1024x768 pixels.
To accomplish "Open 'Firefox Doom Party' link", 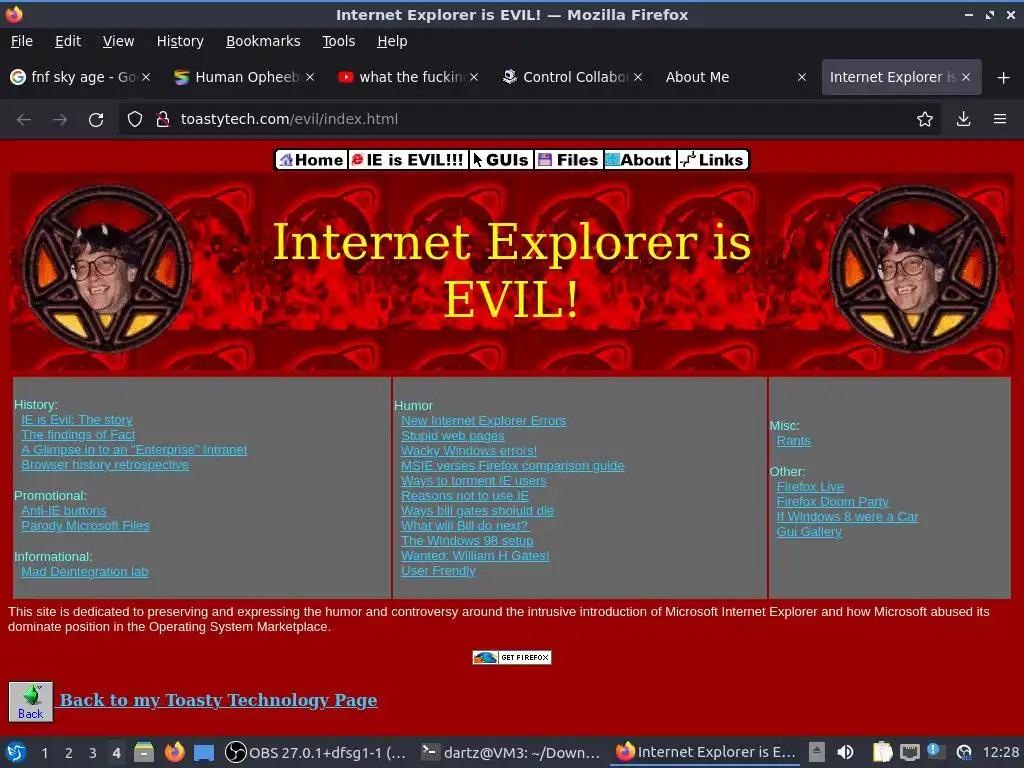I will point(833,502).
